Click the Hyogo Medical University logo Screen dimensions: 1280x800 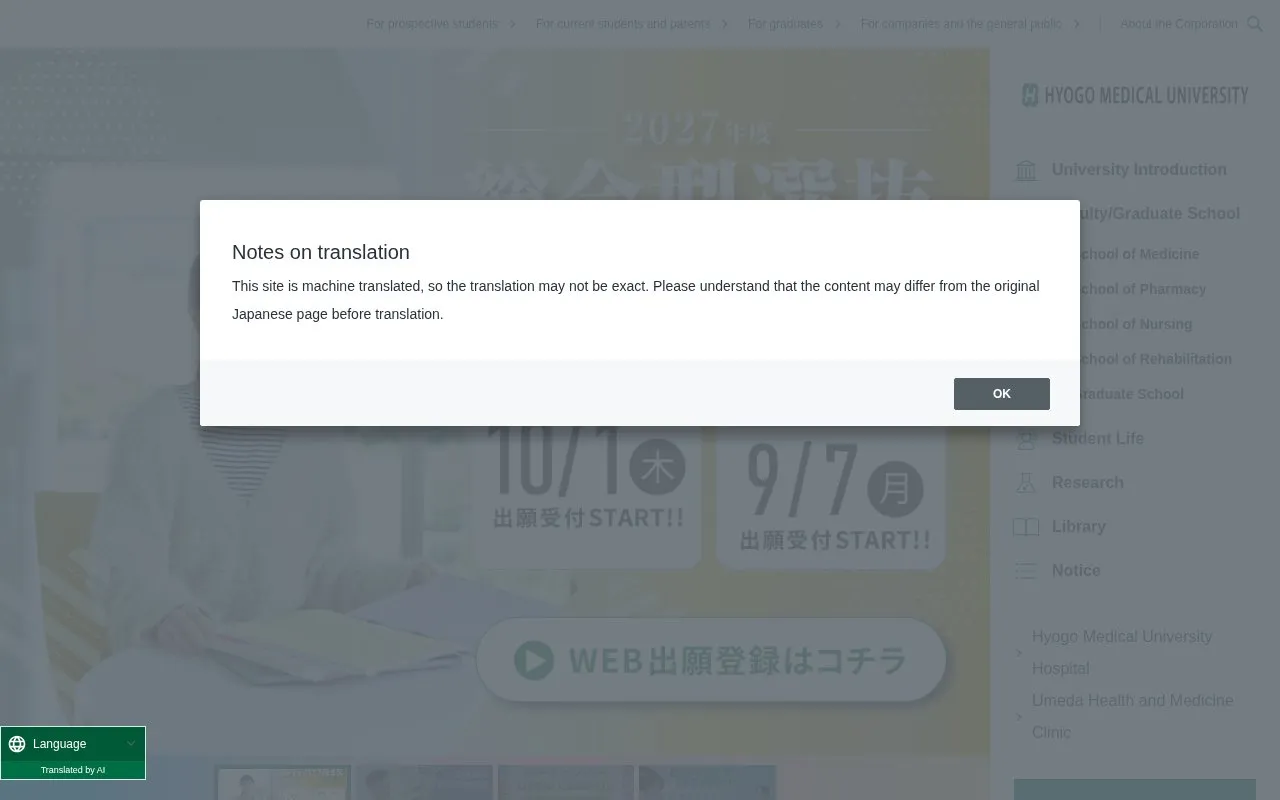(1135, 95)
